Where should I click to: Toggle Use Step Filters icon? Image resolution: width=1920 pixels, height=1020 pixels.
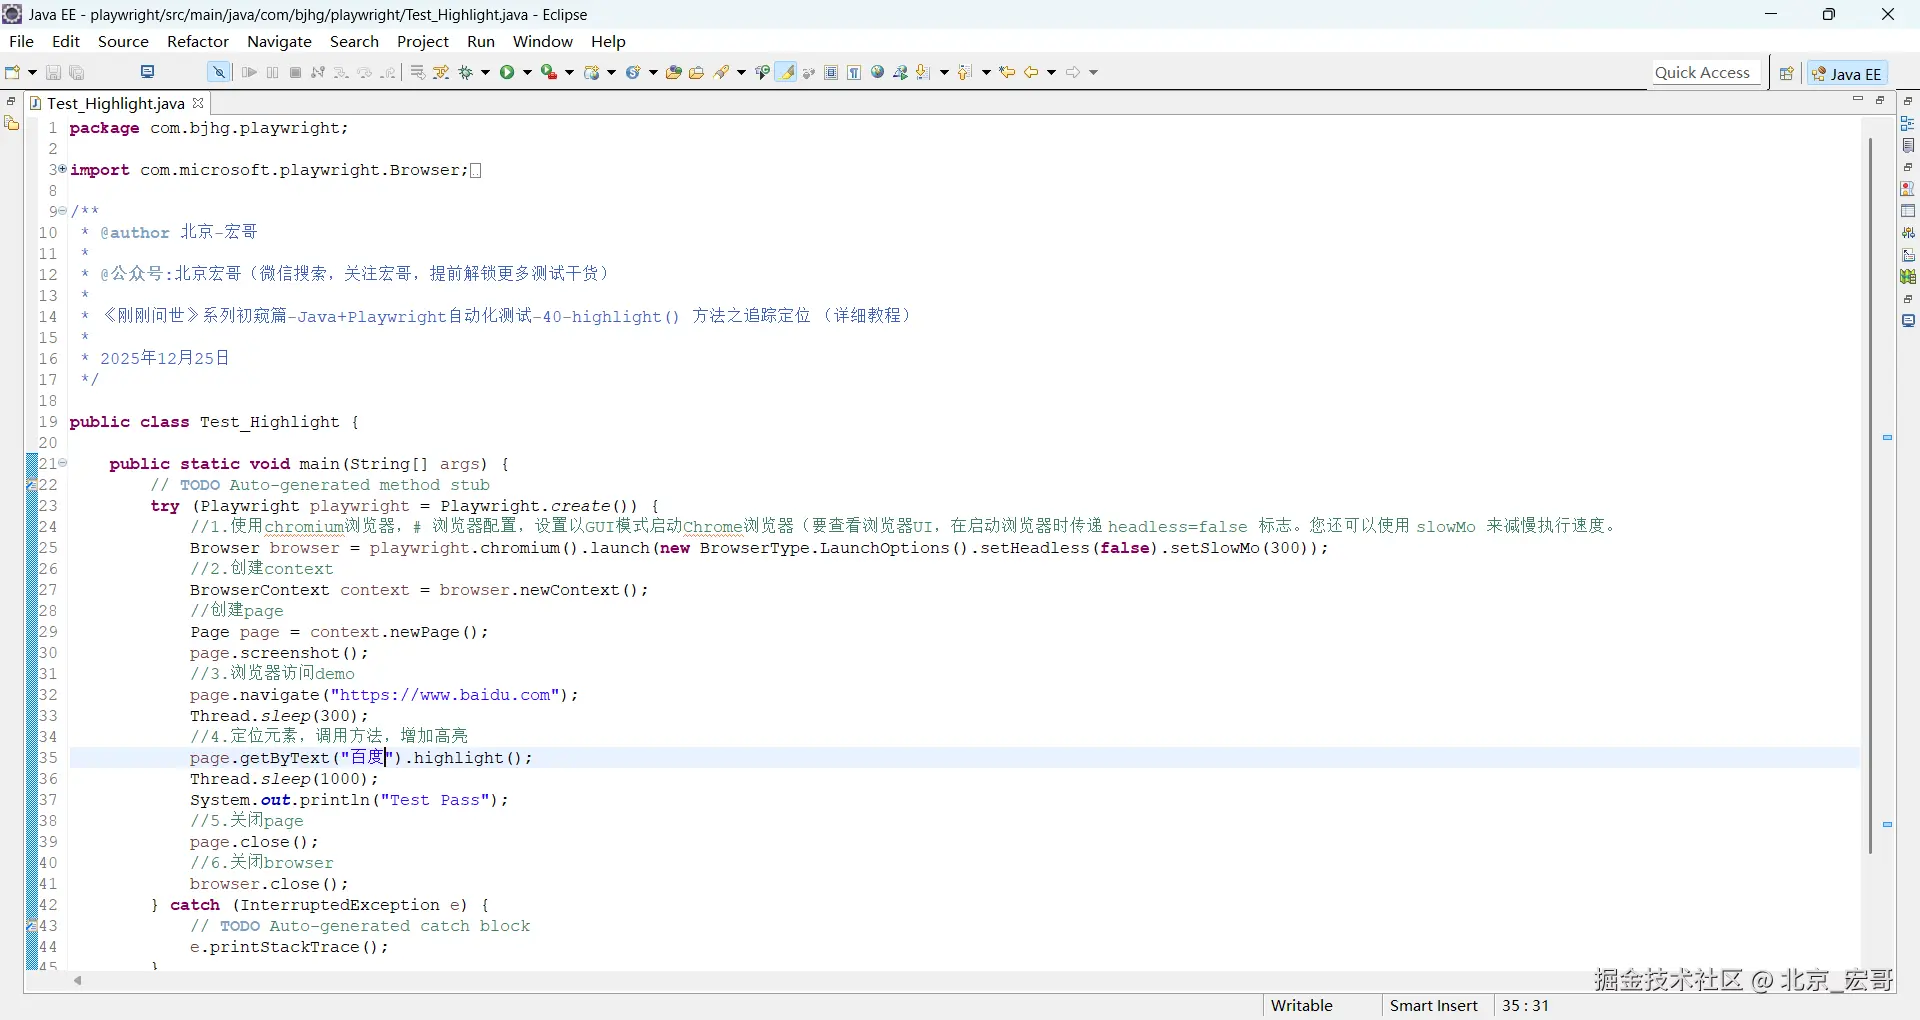tap(441, 72)
